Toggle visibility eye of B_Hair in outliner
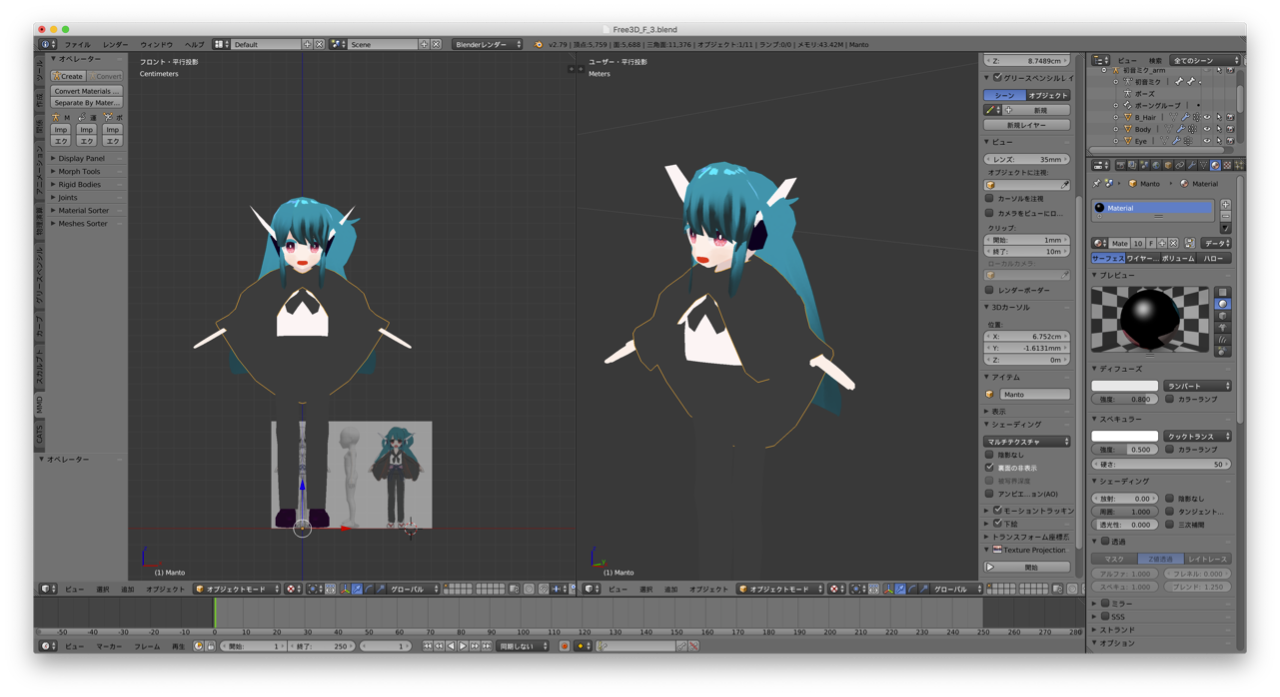This screenshot has width=1280, height=697. (1207, 117)
